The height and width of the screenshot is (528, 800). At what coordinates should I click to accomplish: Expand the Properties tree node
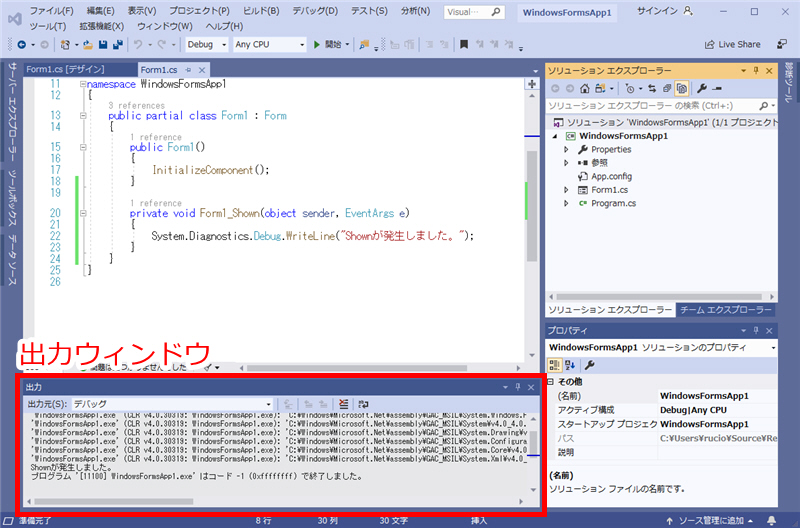(566, 149)
